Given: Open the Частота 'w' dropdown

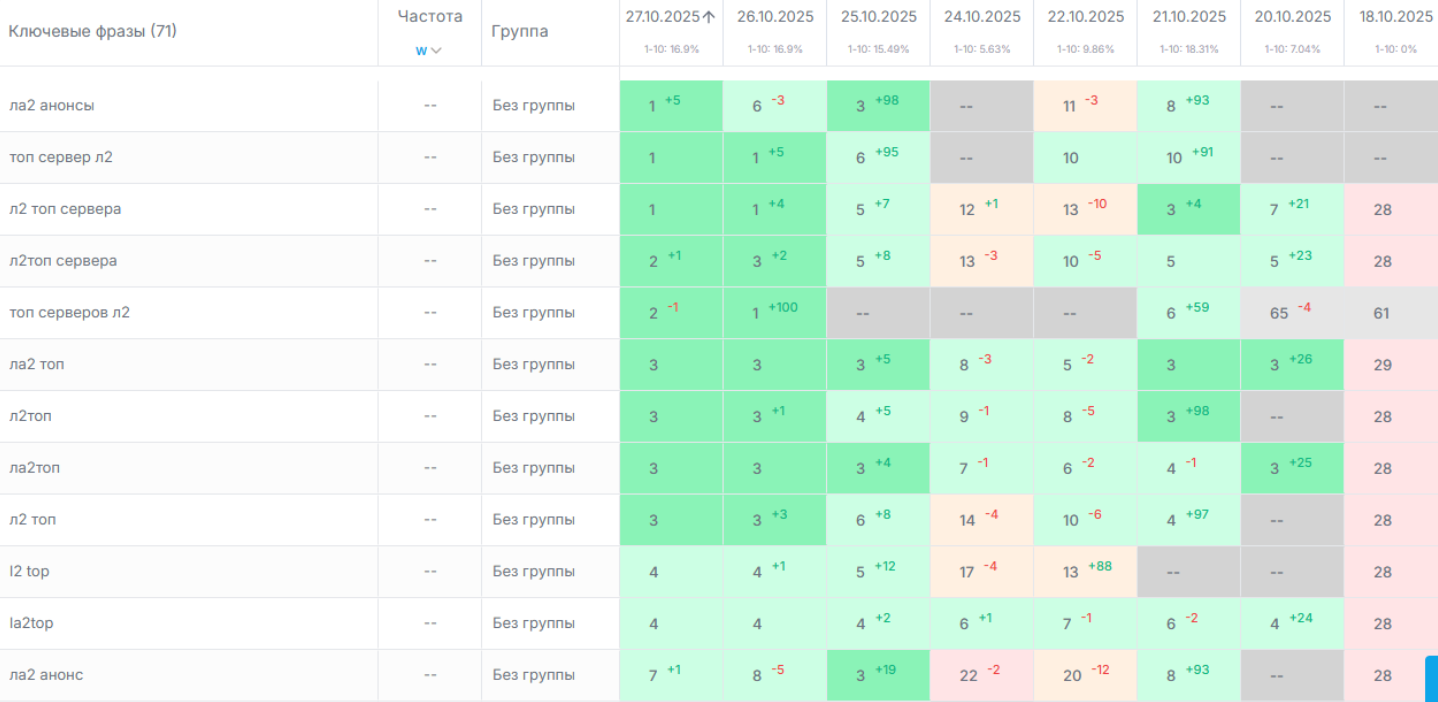Looking at the screenshot, I should click(x=429, y=51).
